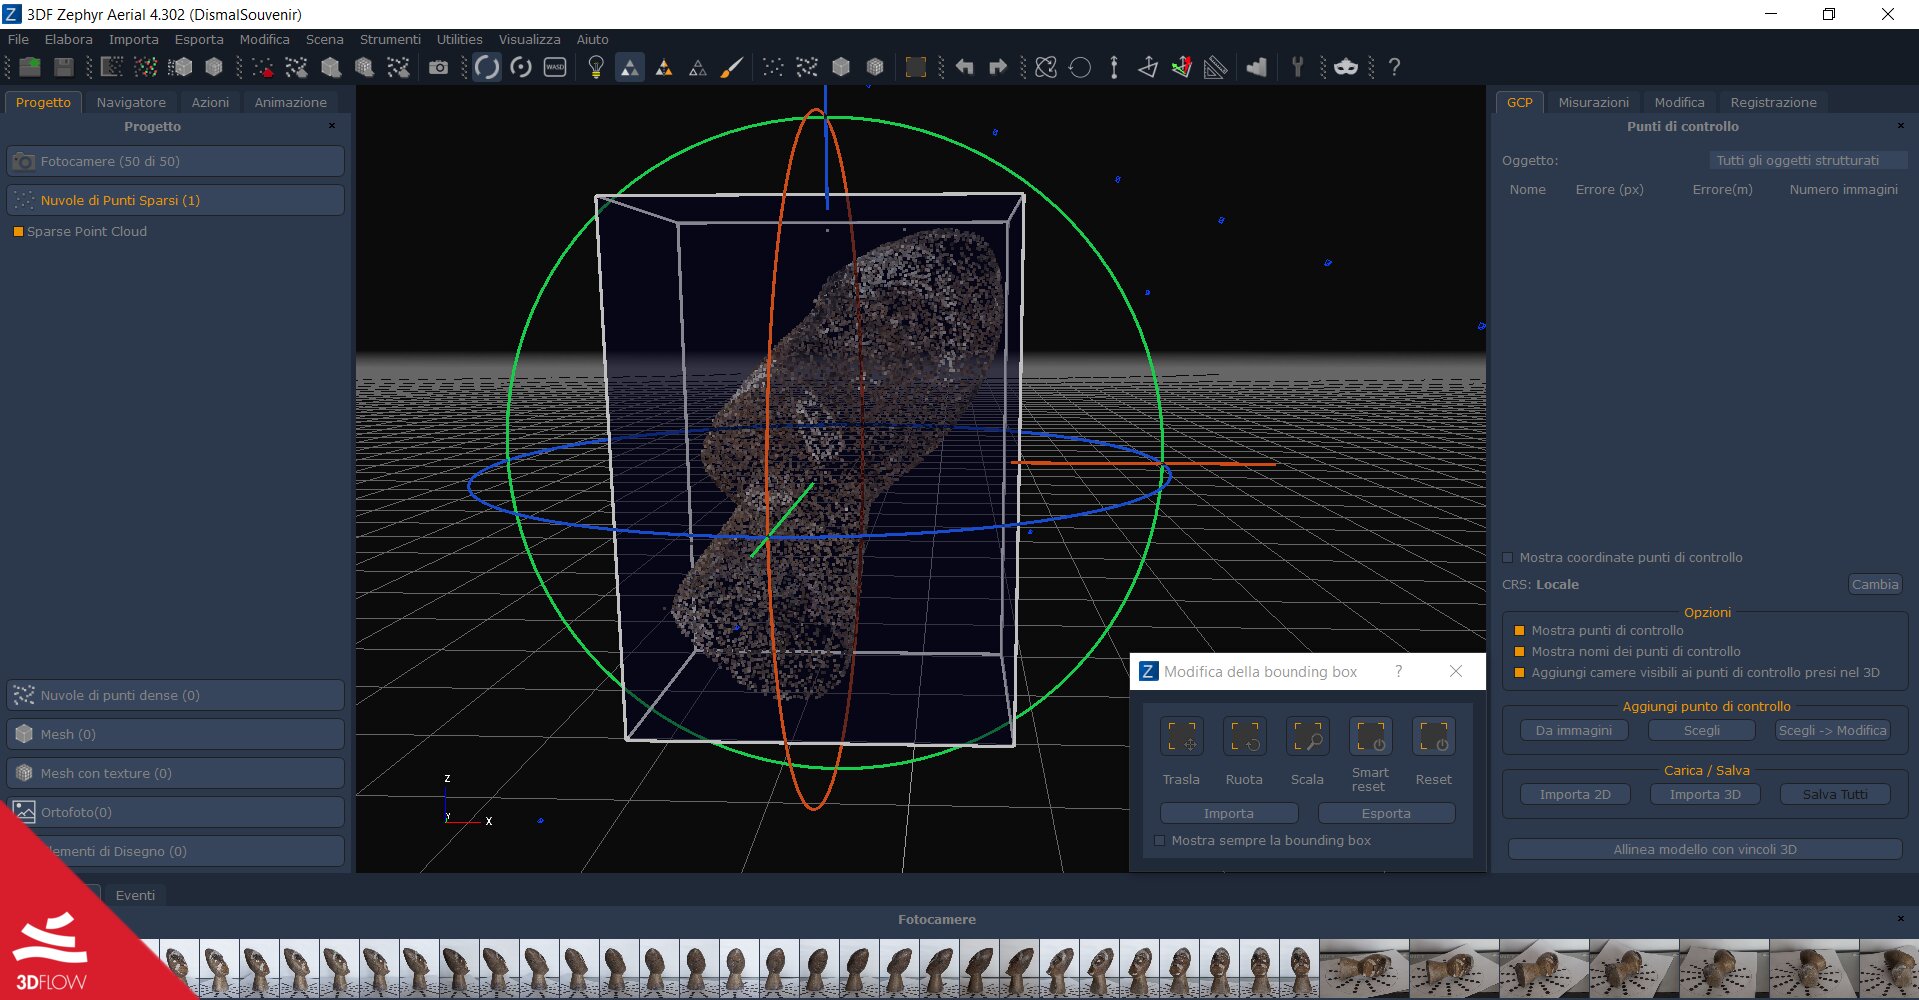1919x1000 pixels.
Task: Select the first camera thumbnail in Fotocamere strip
Action: click(x=178, y=968)
